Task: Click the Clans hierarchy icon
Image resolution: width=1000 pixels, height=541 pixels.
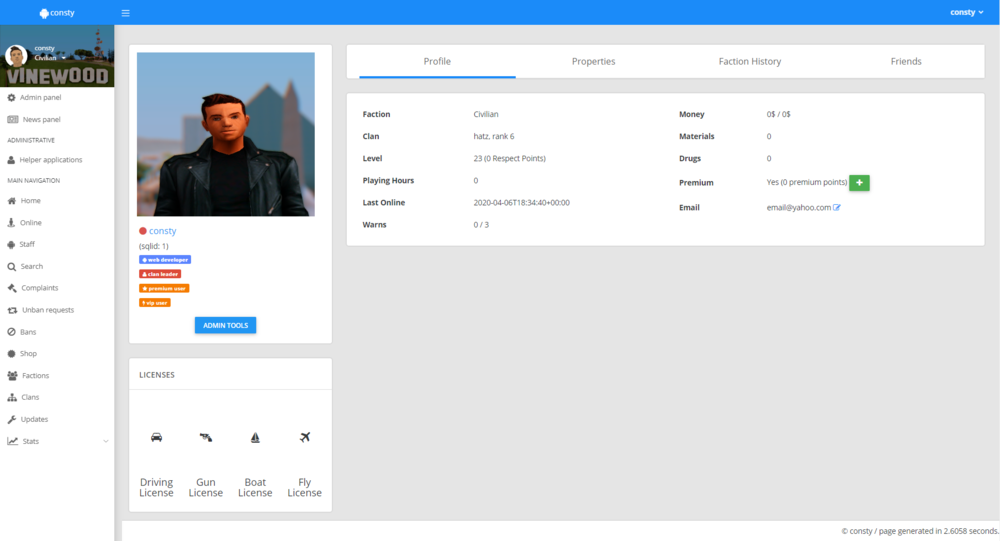Action: click(12, 397)
